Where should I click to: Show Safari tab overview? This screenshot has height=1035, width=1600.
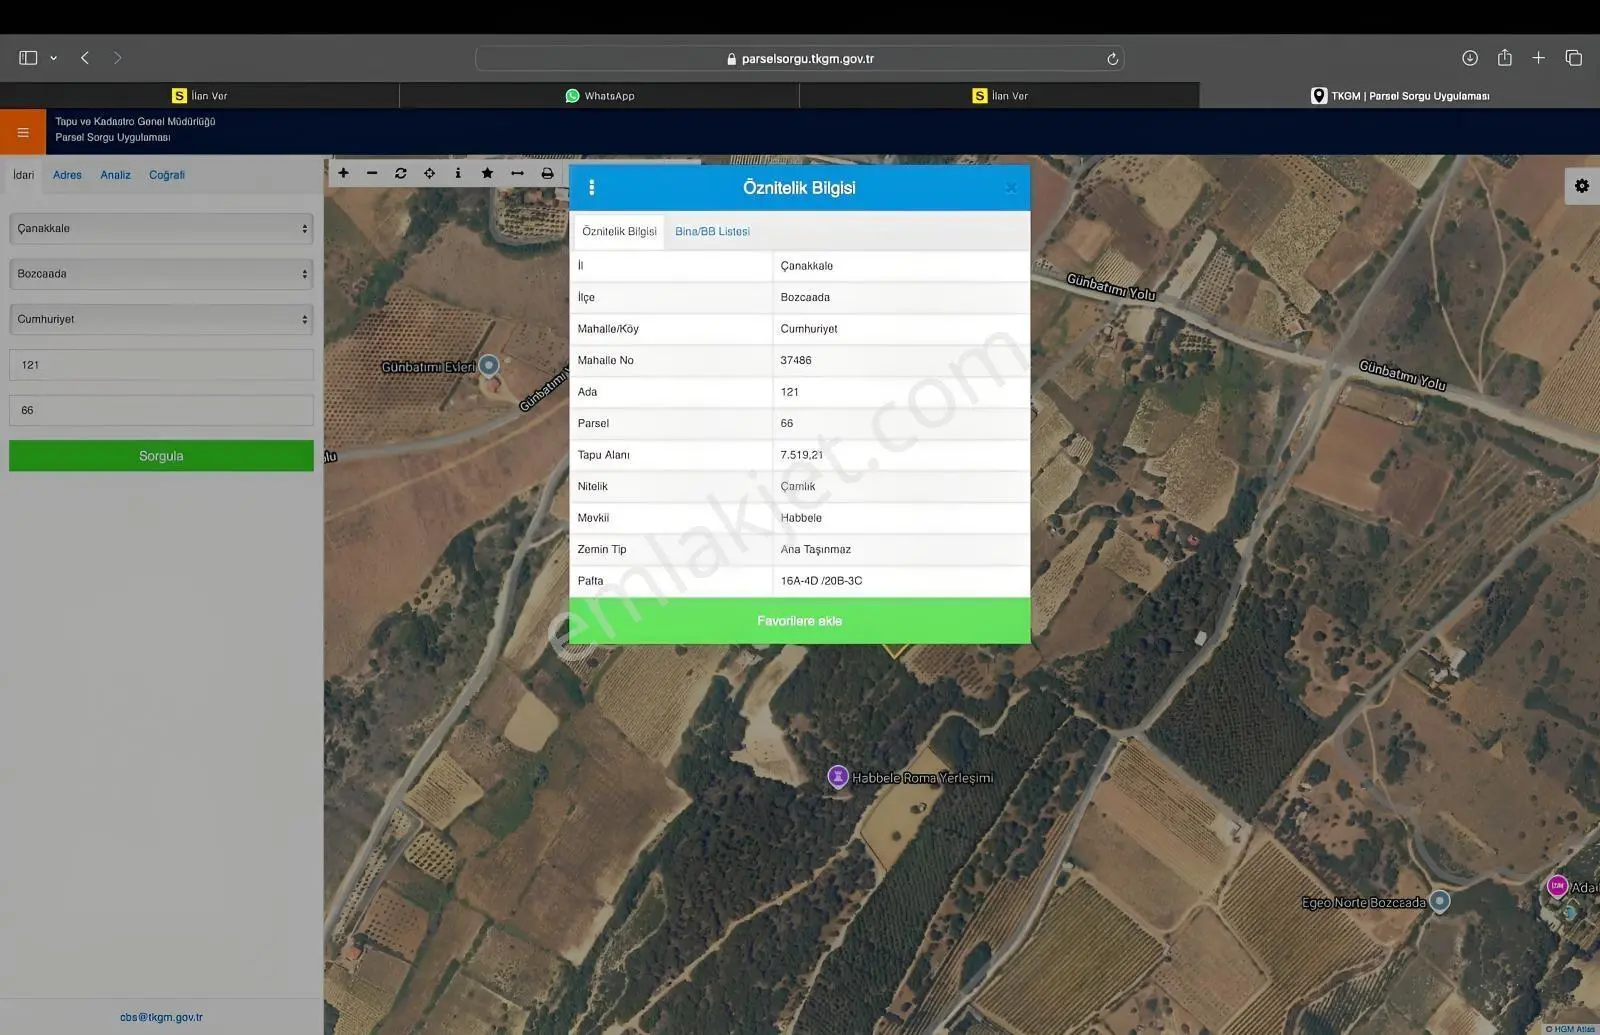point(1573,58)
